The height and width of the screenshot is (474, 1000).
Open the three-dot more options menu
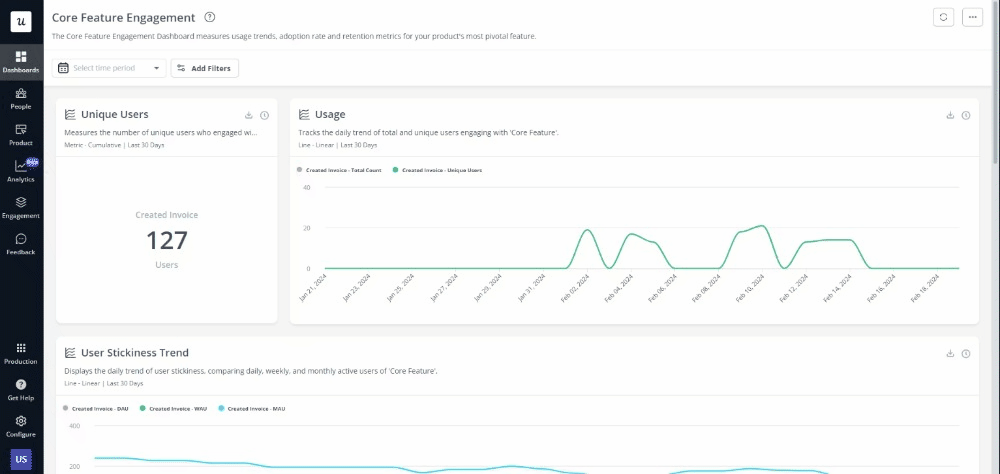point(972,17)
